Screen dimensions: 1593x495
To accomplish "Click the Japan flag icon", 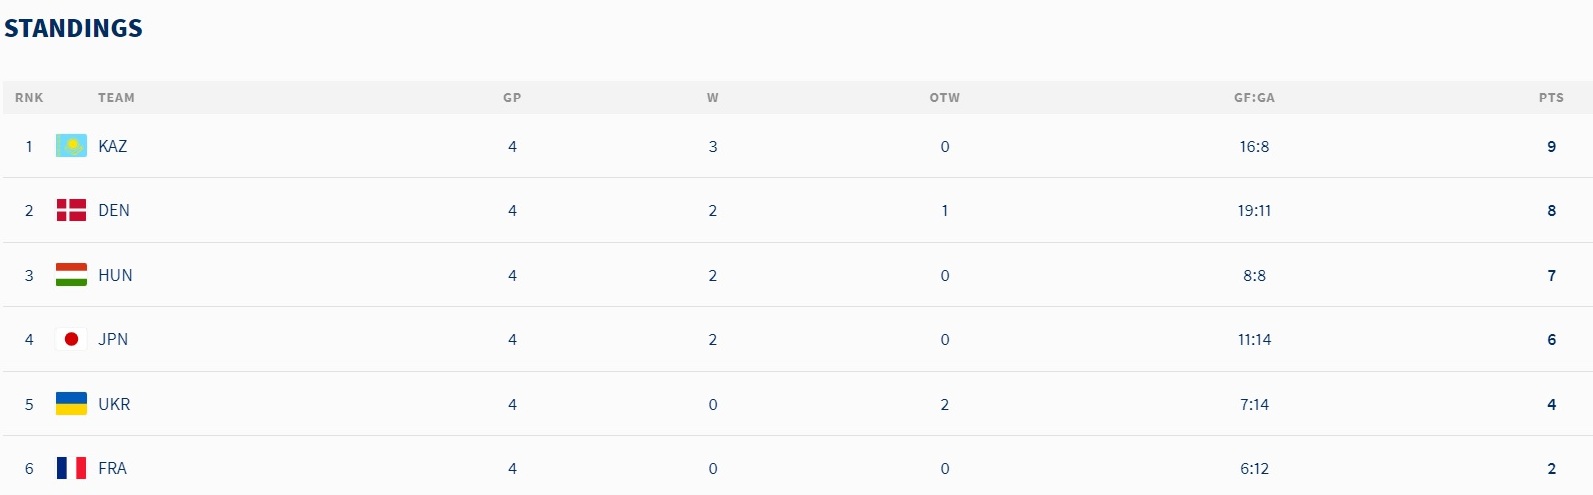I will coord(71,339).
